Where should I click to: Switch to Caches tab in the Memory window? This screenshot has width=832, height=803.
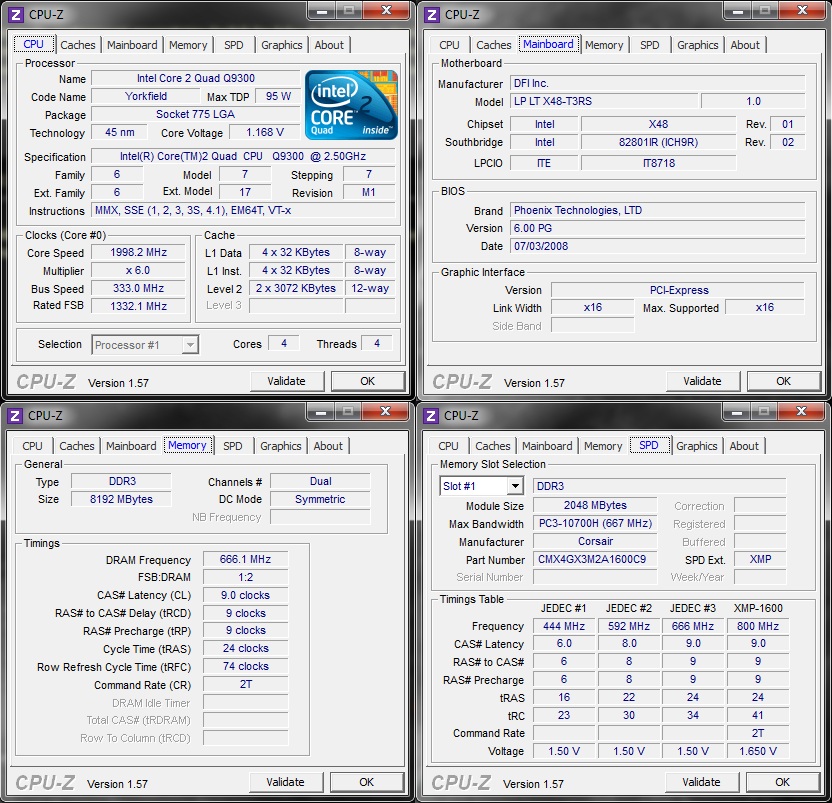[x=77, y=446]
